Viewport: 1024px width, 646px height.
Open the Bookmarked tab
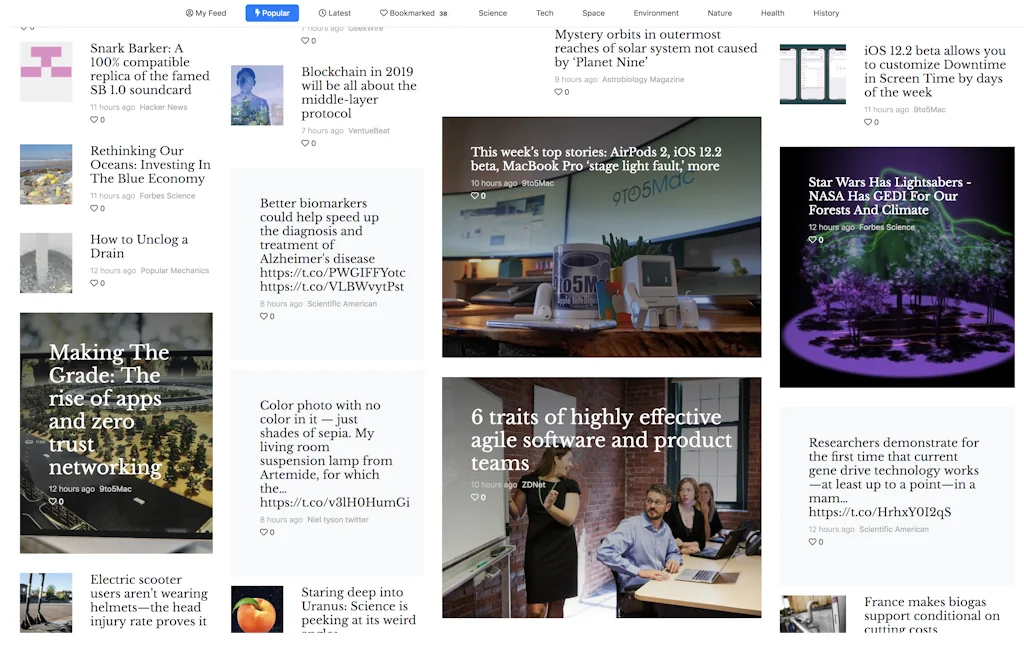[413, 13]
